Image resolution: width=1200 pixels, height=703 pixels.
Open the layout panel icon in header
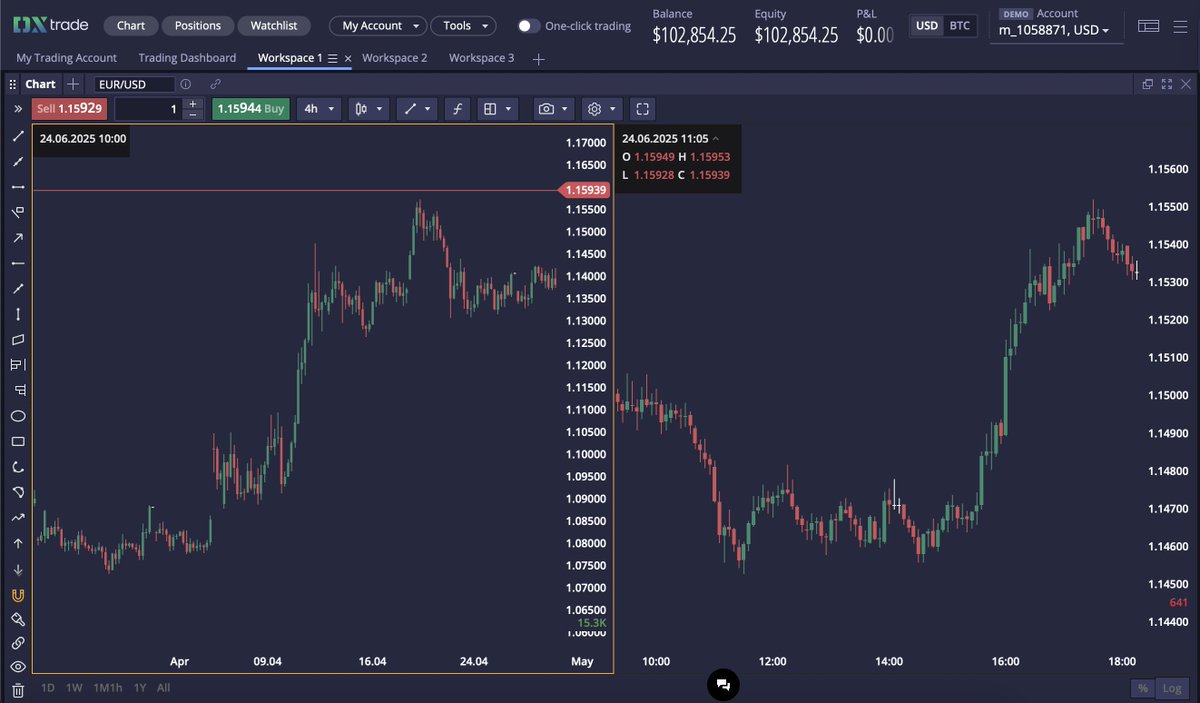(1149, 25)
